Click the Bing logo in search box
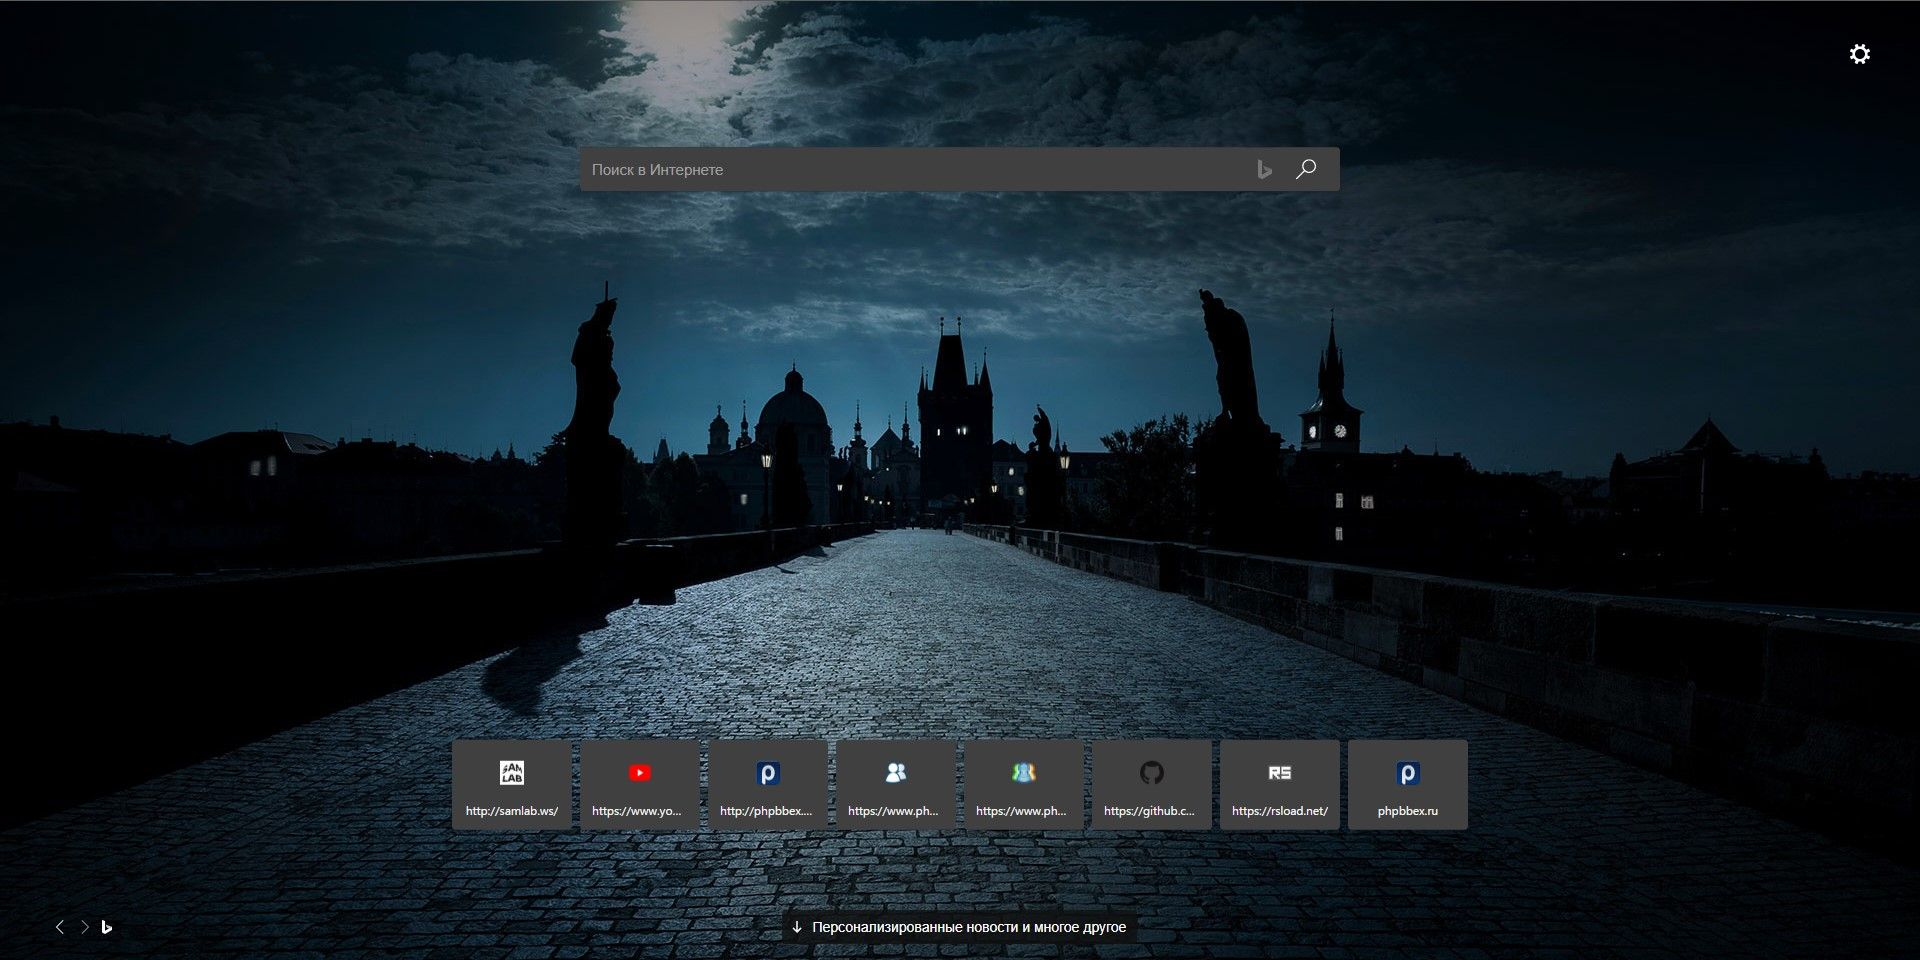Image resolution: width=1920 pixels, height=960 pixels. [x=1264, y=169]
